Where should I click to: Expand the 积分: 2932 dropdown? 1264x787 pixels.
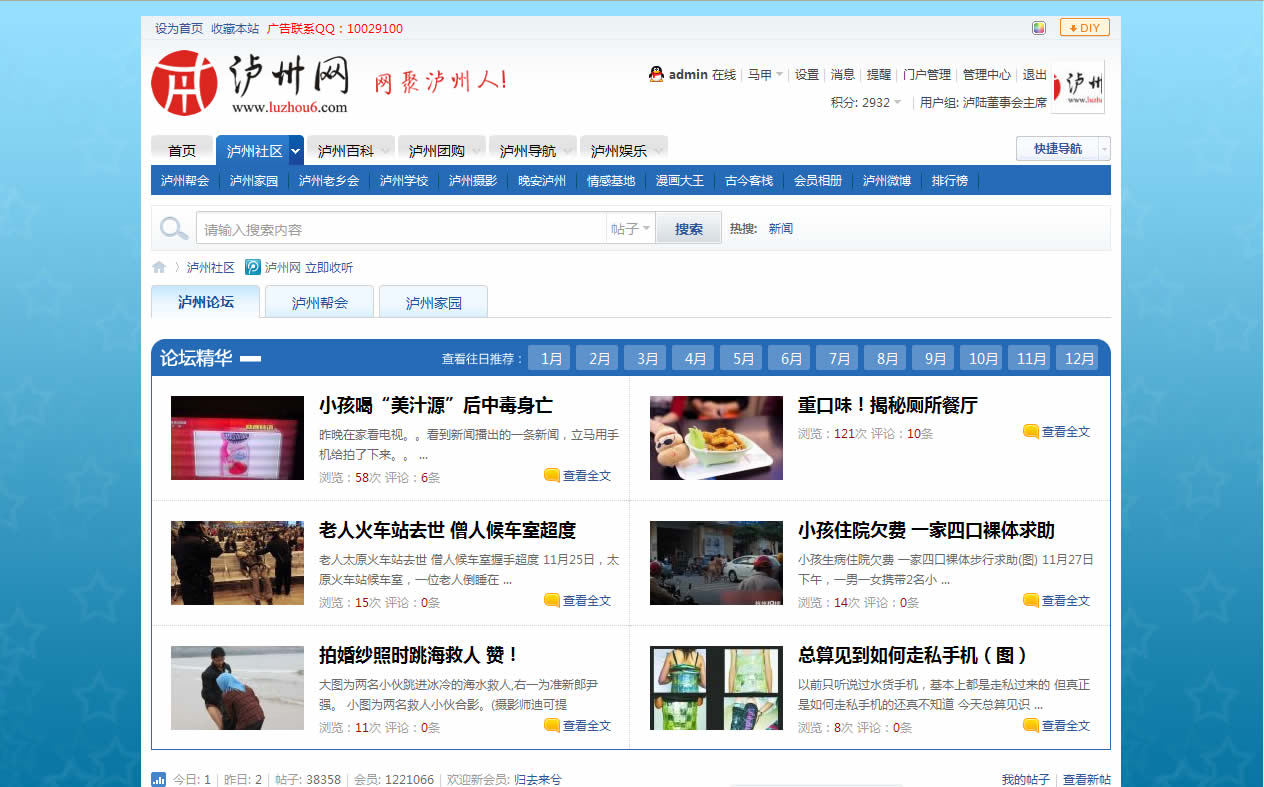[866, 102]
